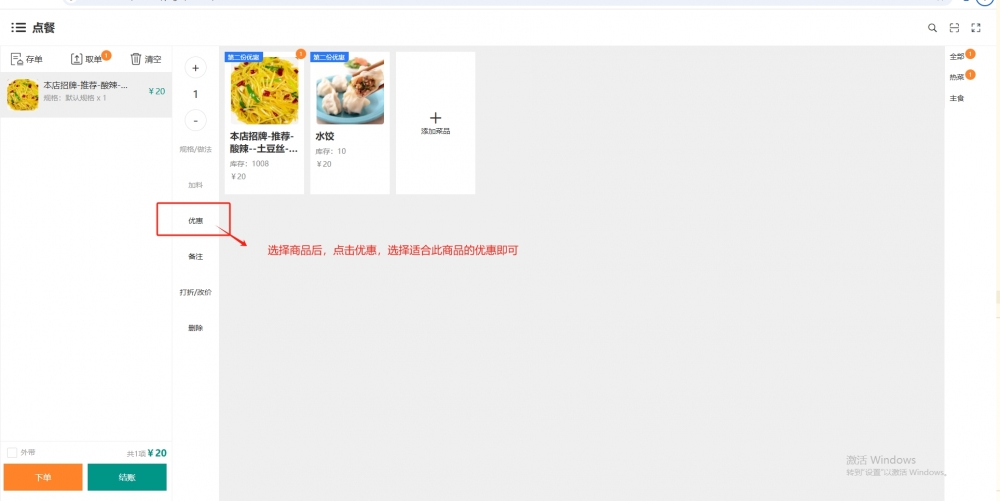Toggle fullscreen mode icon
Screen dimensions: 1000x501
pos(976,28)
